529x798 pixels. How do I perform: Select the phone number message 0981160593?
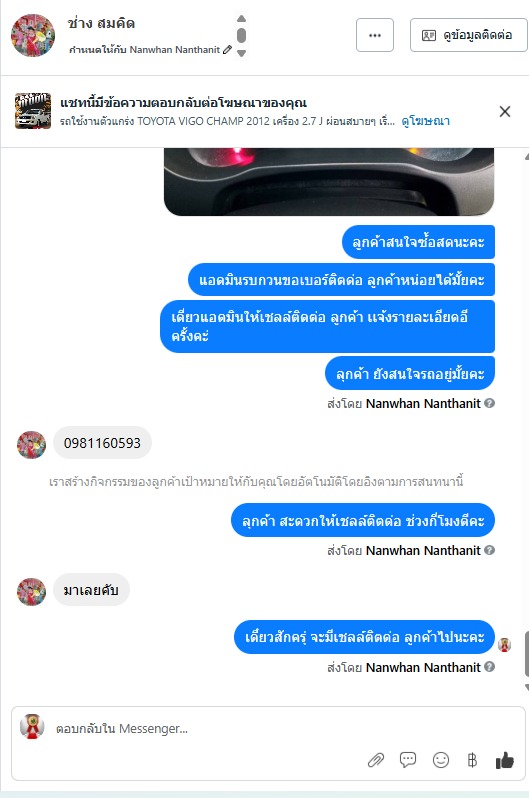pos(102,443)
